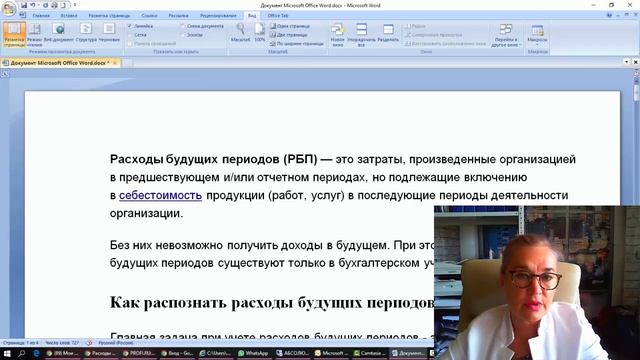
Task: Close the Word.docx document tab
Action: click(115, 63)
